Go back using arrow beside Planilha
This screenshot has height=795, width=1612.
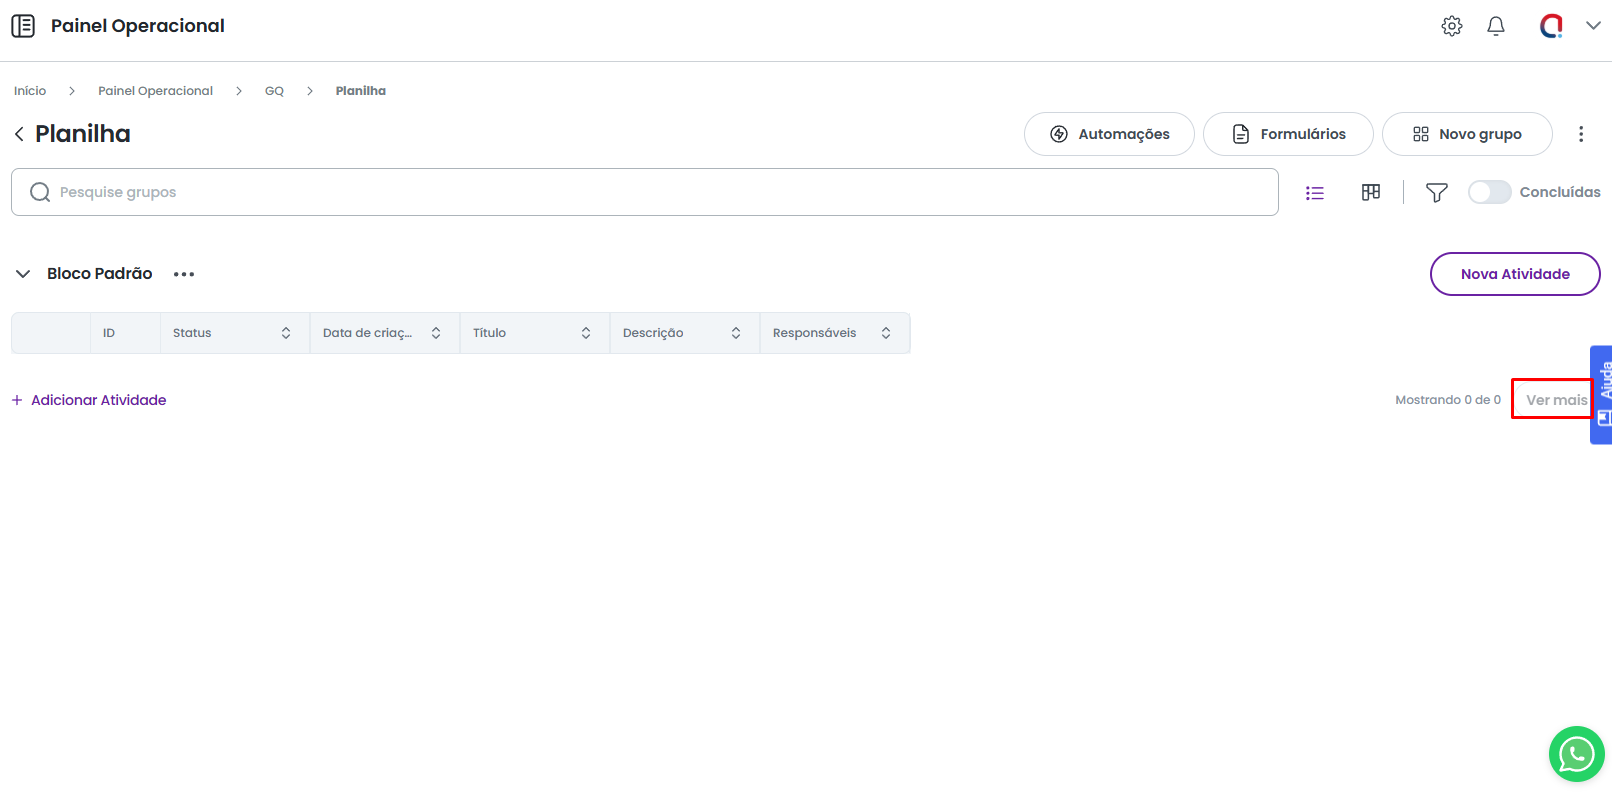coord(19,134)
